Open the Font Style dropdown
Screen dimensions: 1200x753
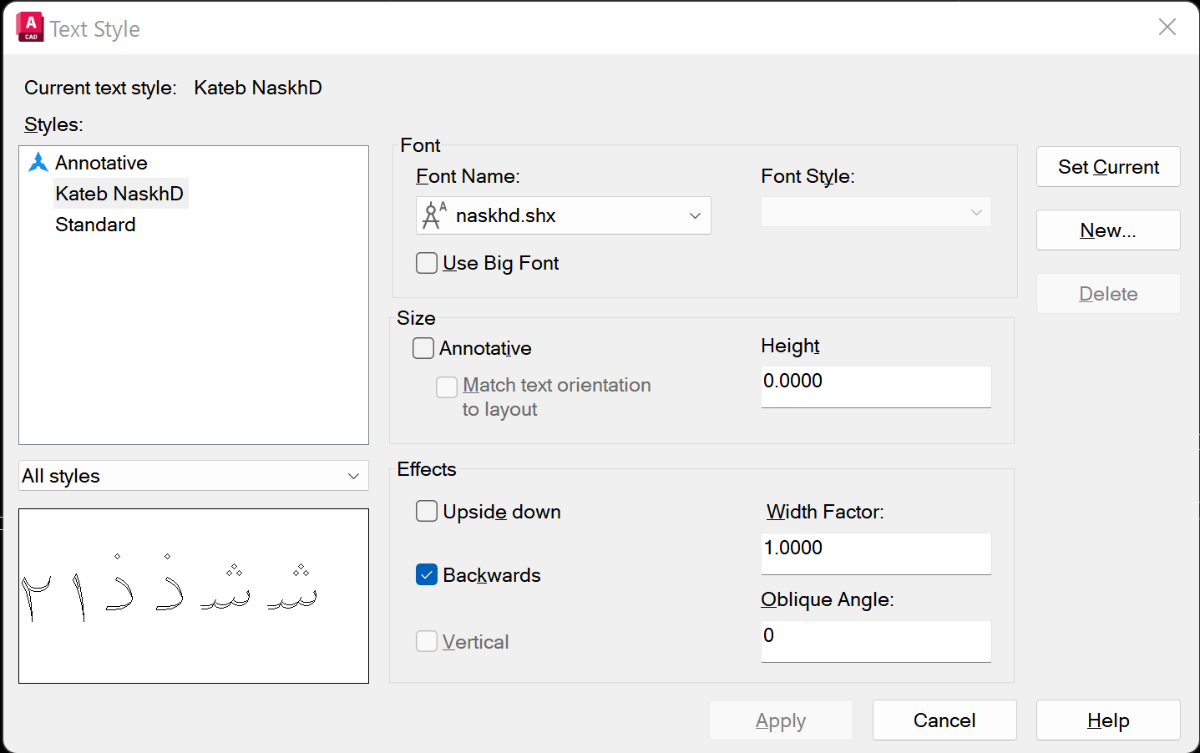point(876,212)
